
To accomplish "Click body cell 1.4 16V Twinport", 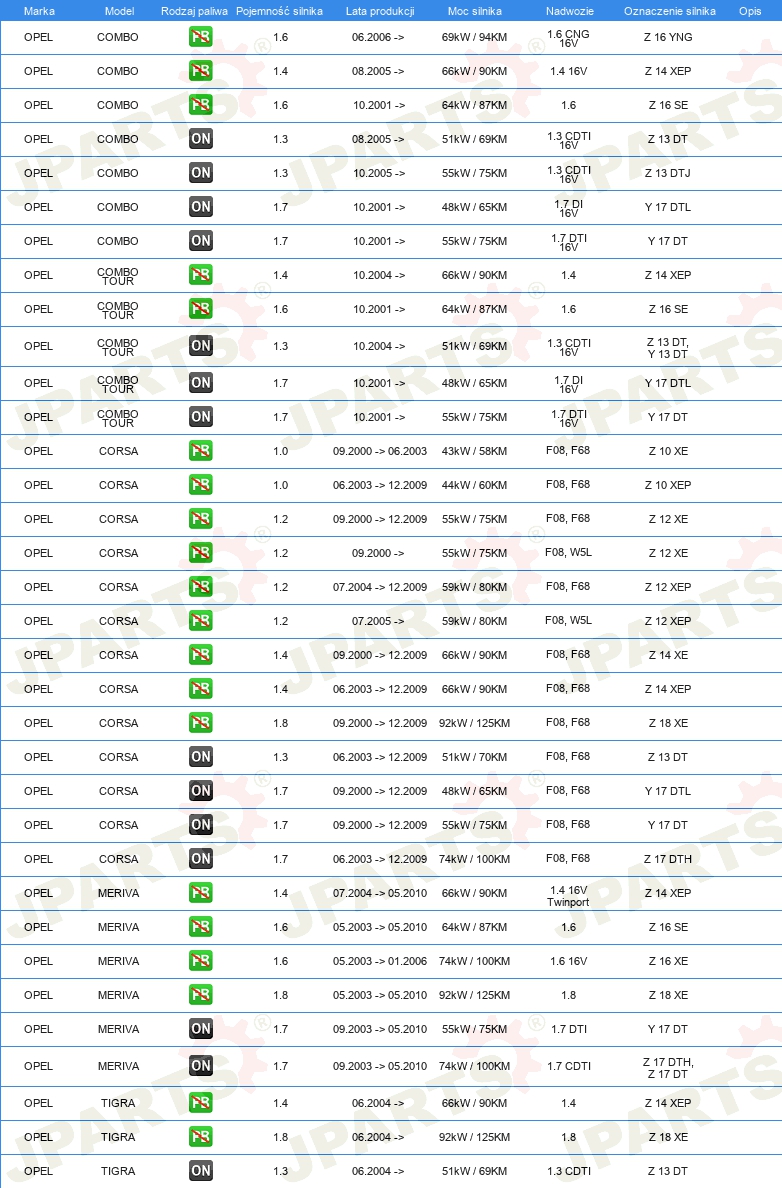I will [568, 896].
